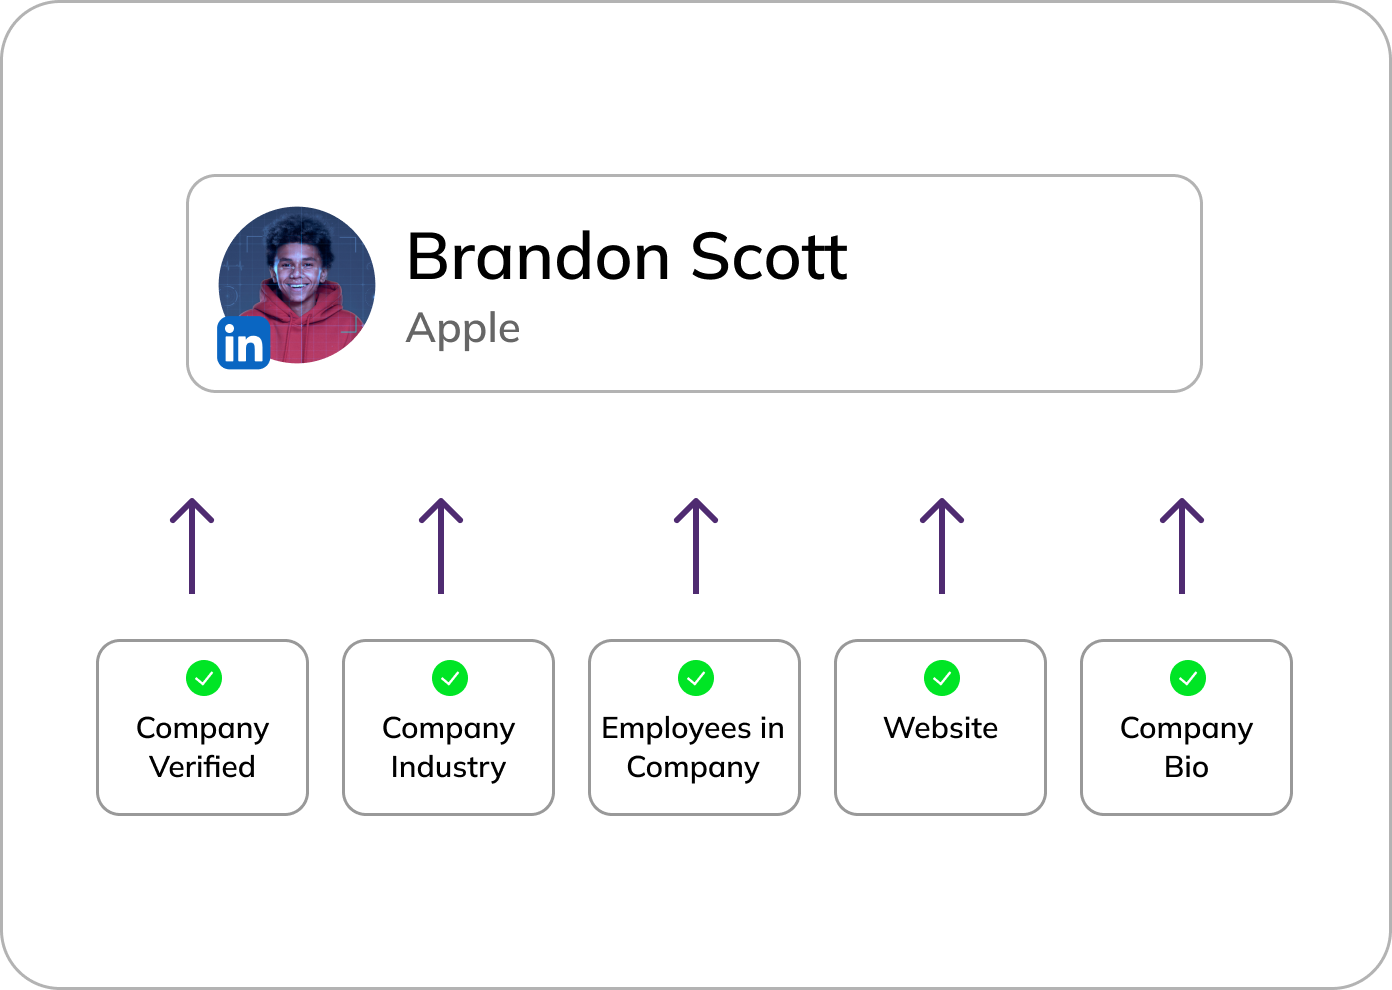The image size is (1392, 990).
Task: Open Brandon Scott's profile photo
Action: (x=297, y=285)
